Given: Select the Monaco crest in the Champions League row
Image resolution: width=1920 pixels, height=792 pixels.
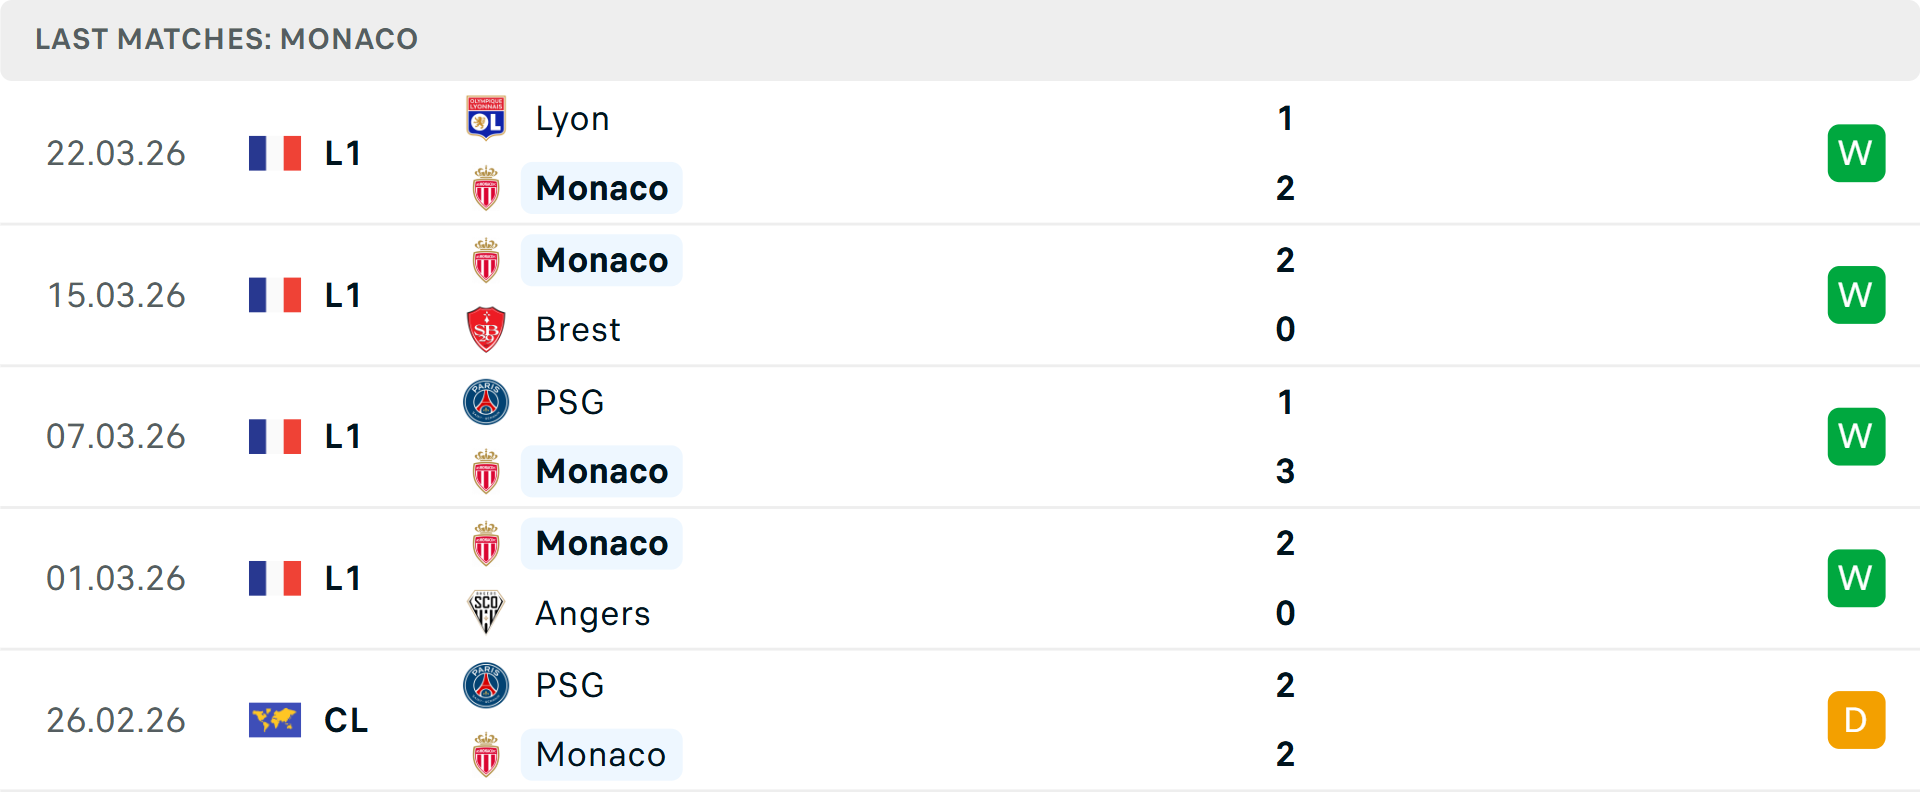Looking at the screenshot, I should pos(486,755).
